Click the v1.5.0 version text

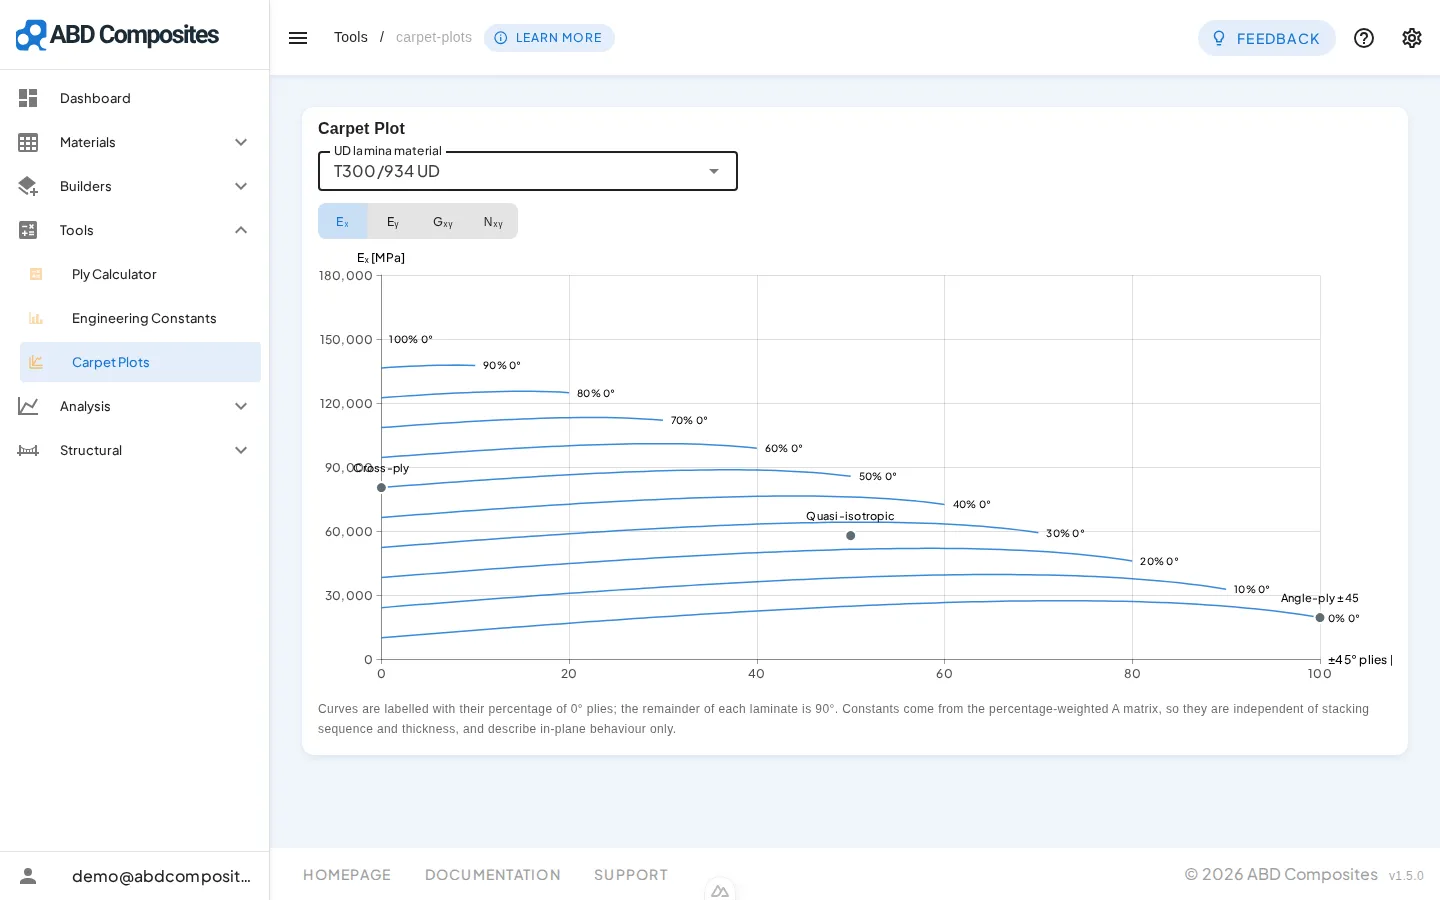tap(1406, 876)
